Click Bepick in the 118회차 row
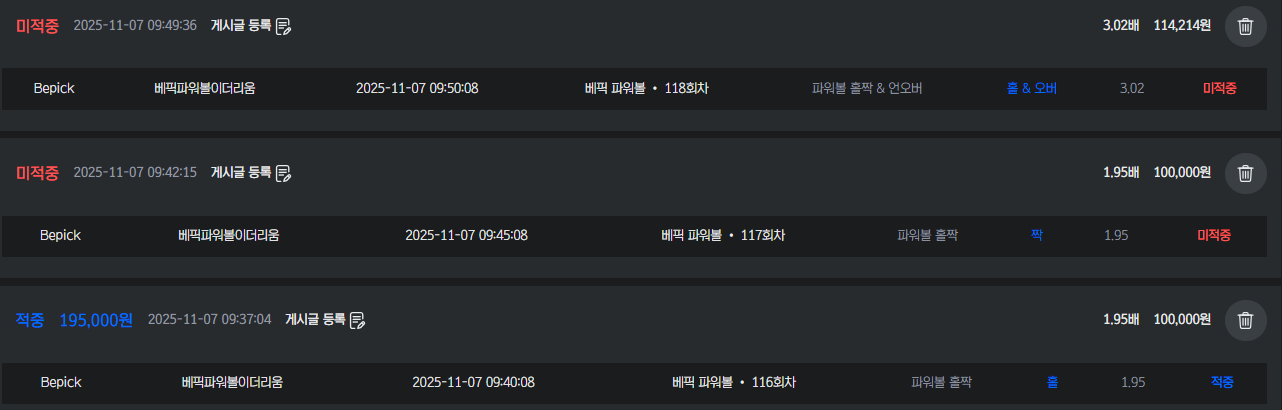The width and height of the screenshot is (1282, 410). pyautogui.click(x=54, y=88)
